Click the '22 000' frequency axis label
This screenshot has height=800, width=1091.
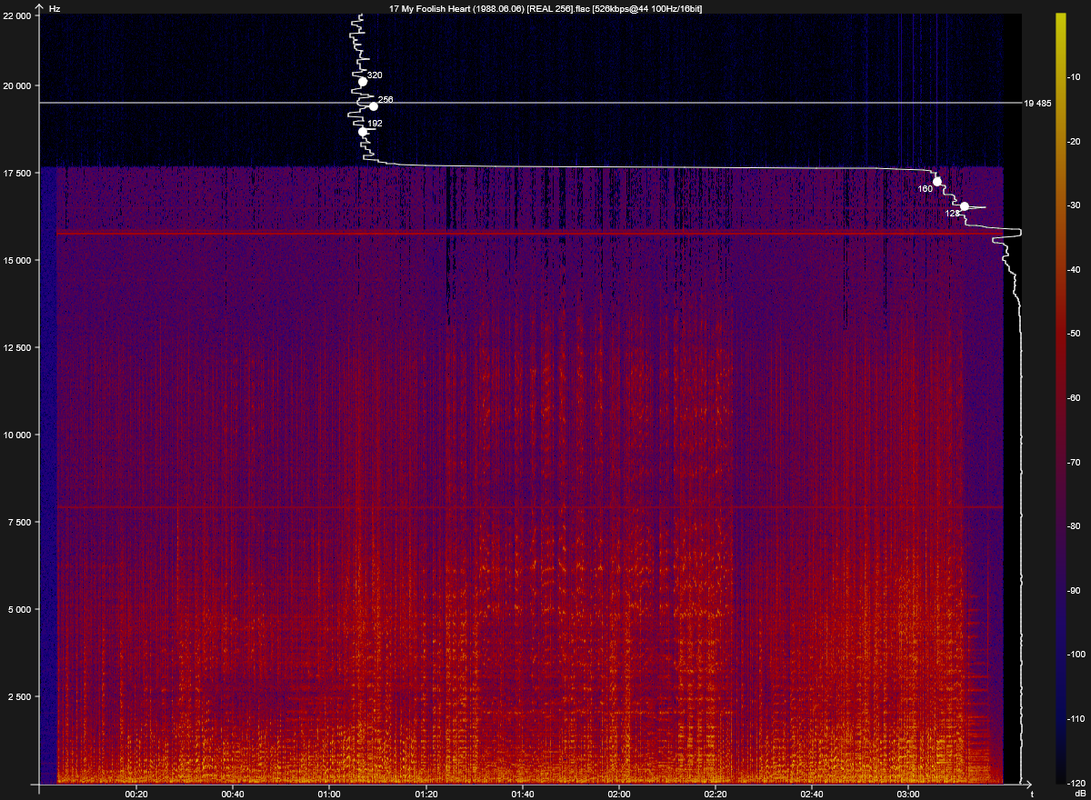pos(17,16)
